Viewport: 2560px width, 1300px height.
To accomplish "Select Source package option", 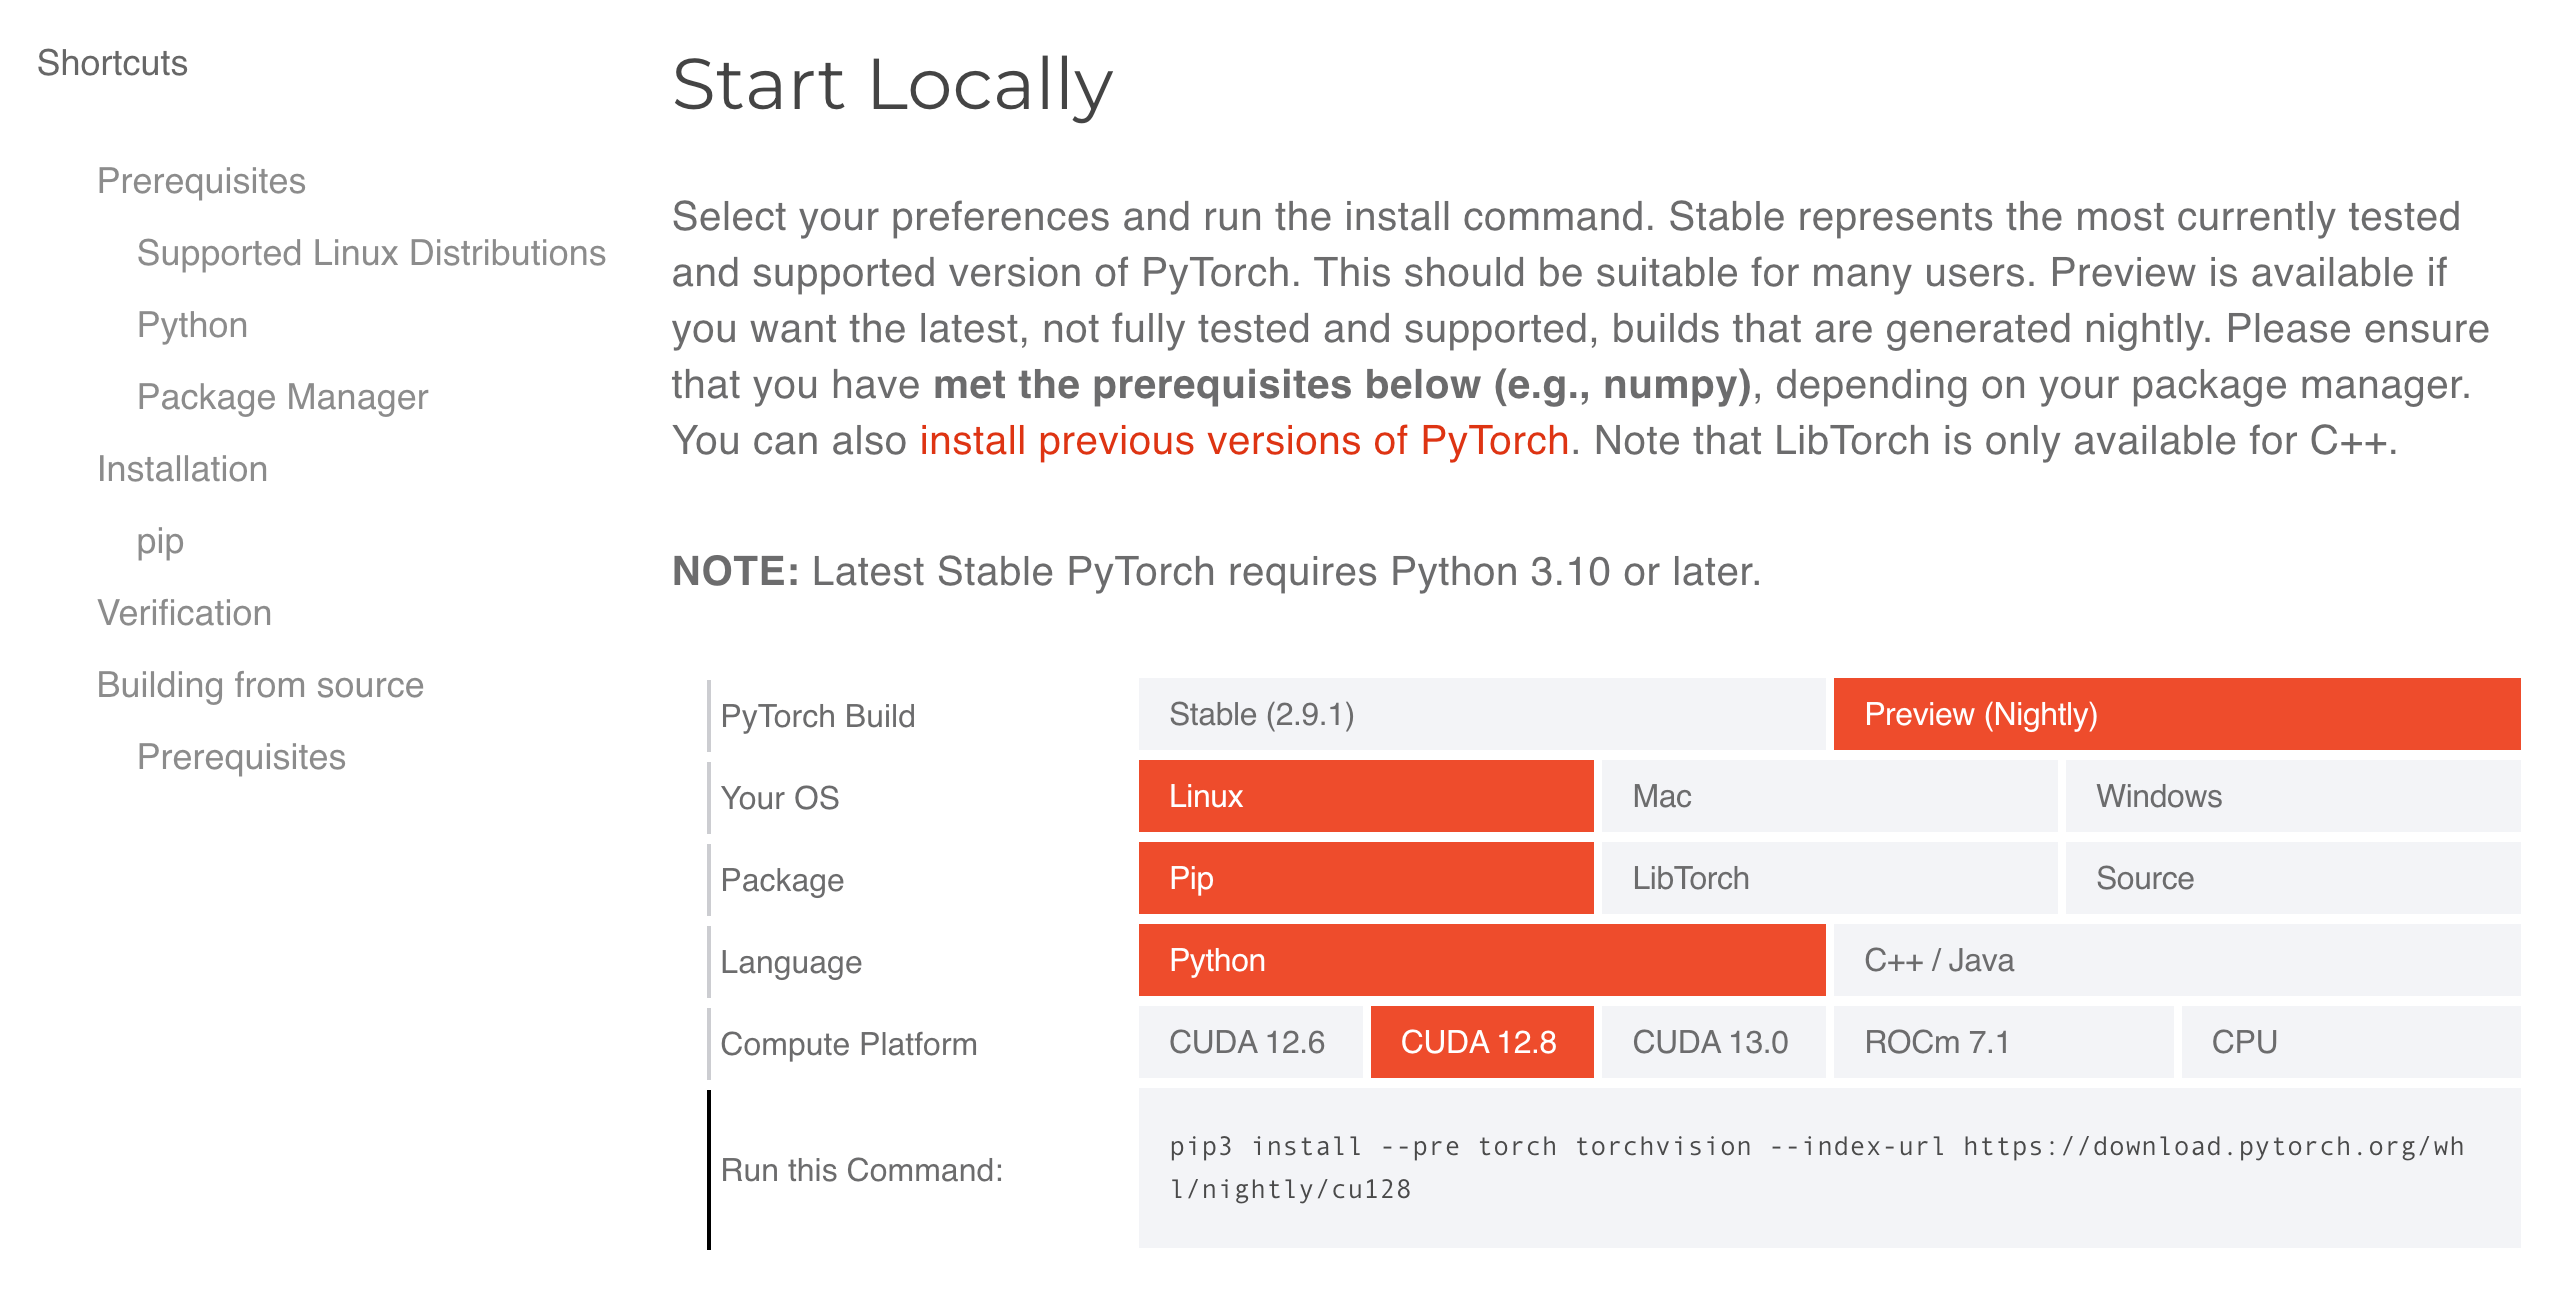I will pyautogui.click(x=2292, y=878).
